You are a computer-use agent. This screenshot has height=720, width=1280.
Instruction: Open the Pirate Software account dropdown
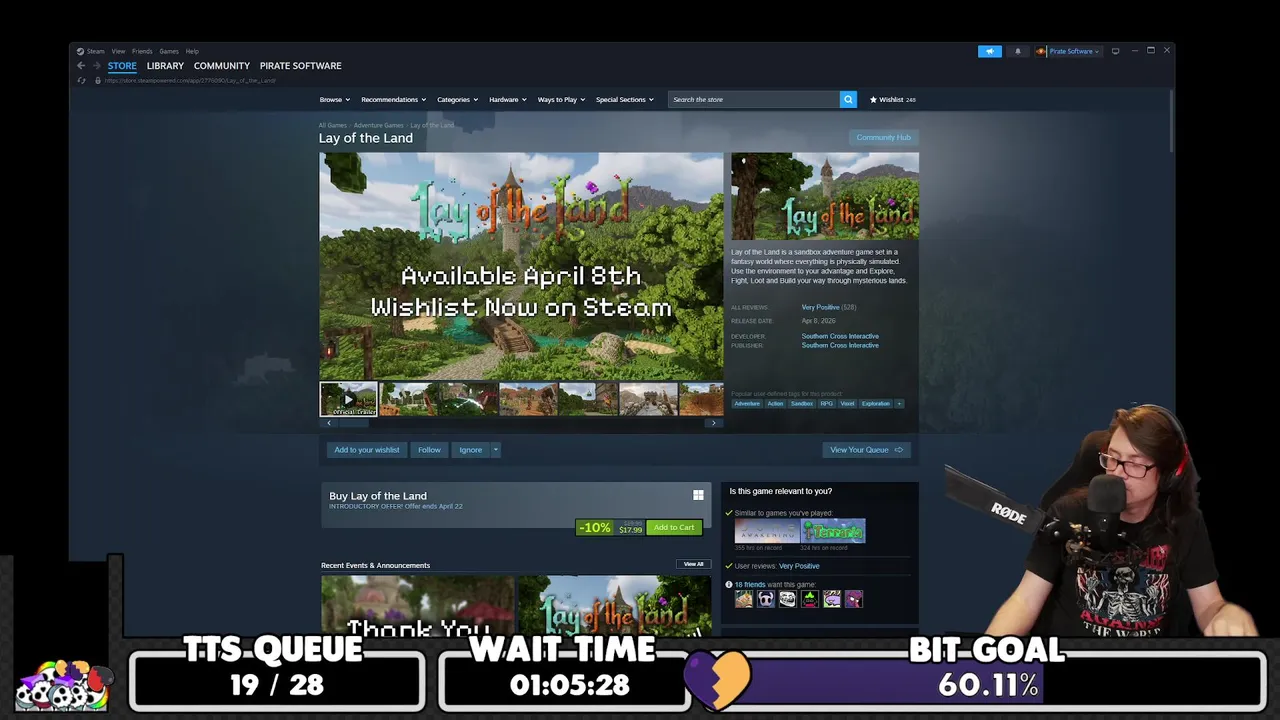tap(1074, 51)
